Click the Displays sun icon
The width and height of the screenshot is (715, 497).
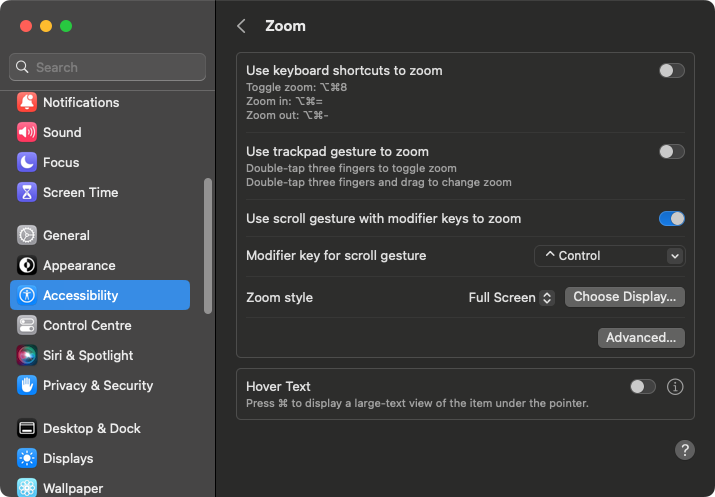coord(27,458)
